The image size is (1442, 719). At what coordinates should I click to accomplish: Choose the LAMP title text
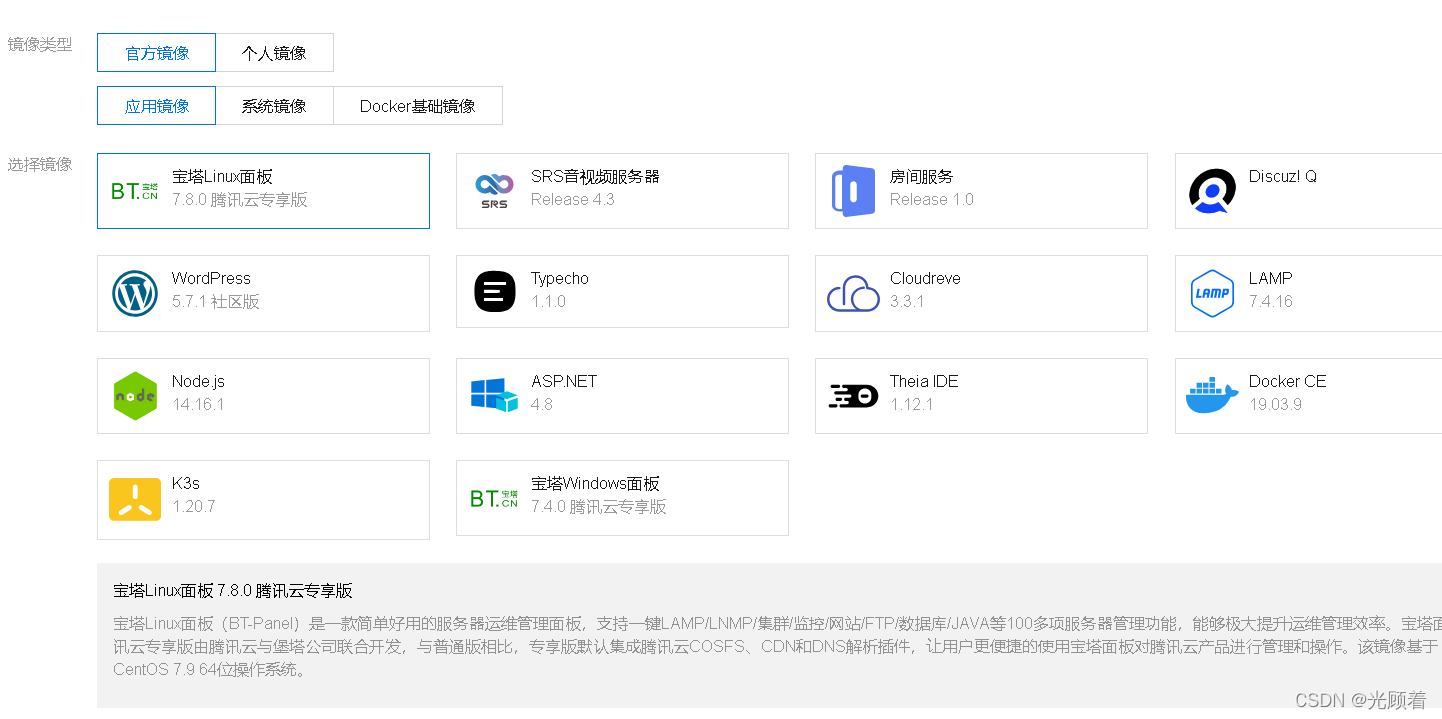[x=1270, y=279]
